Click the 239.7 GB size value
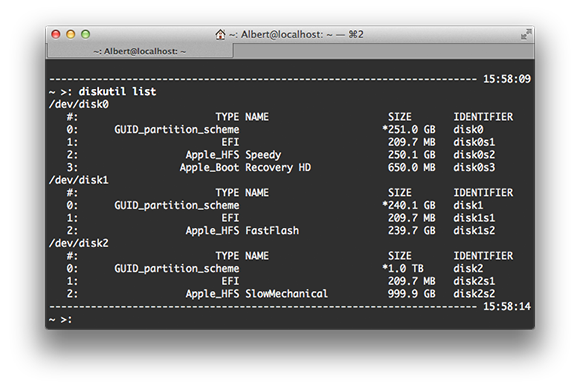The height and width of the screenshot is (388, 580). point(412,230)
